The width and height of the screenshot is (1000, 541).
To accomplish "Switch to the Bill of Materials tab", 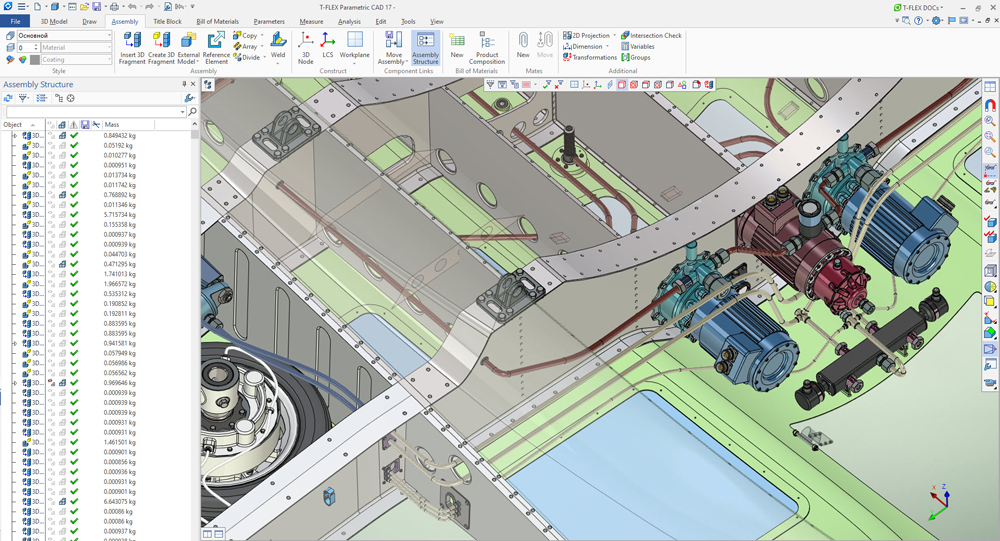I will point(217,21).
